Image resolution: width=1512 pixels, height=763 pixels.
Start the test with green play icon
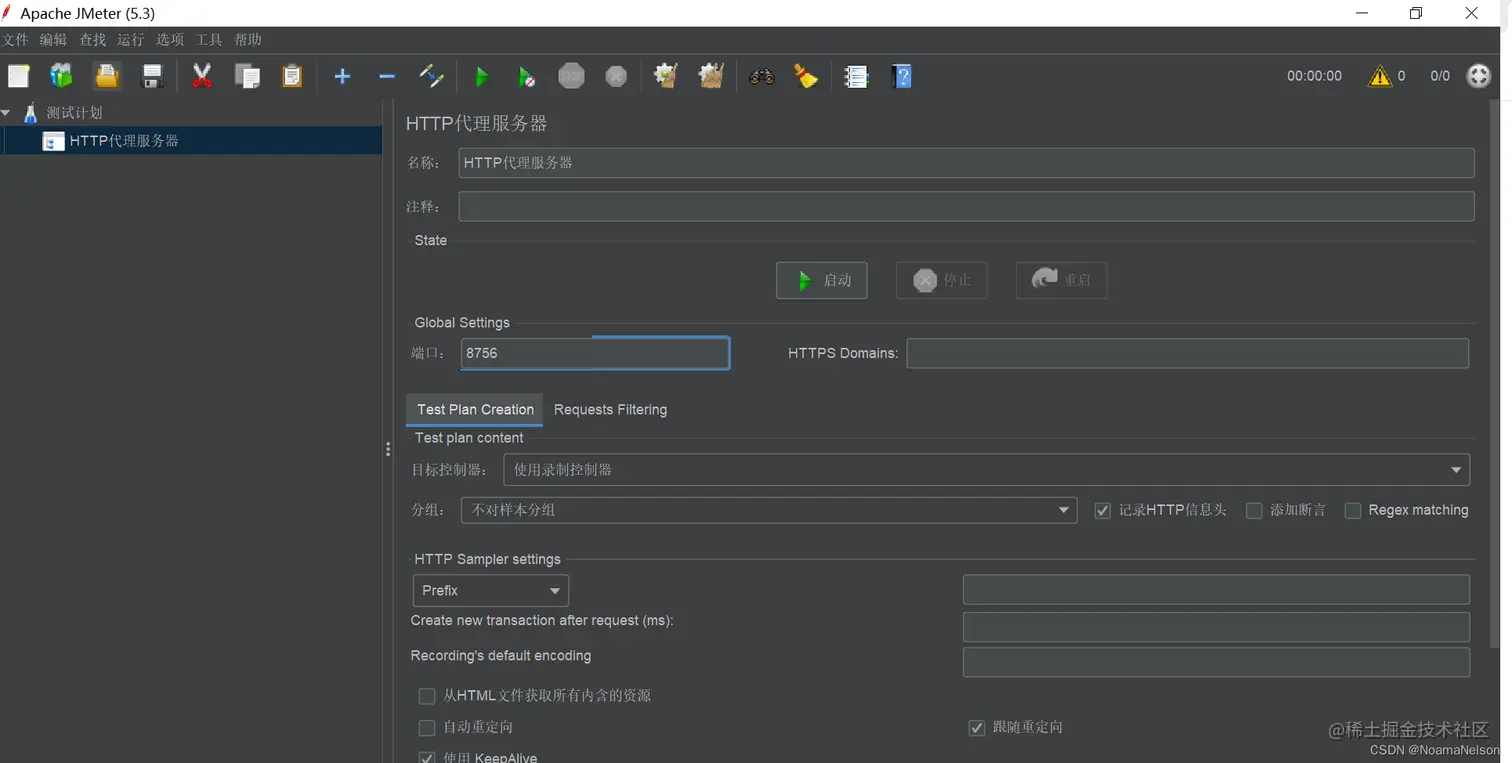pos(481,76)
